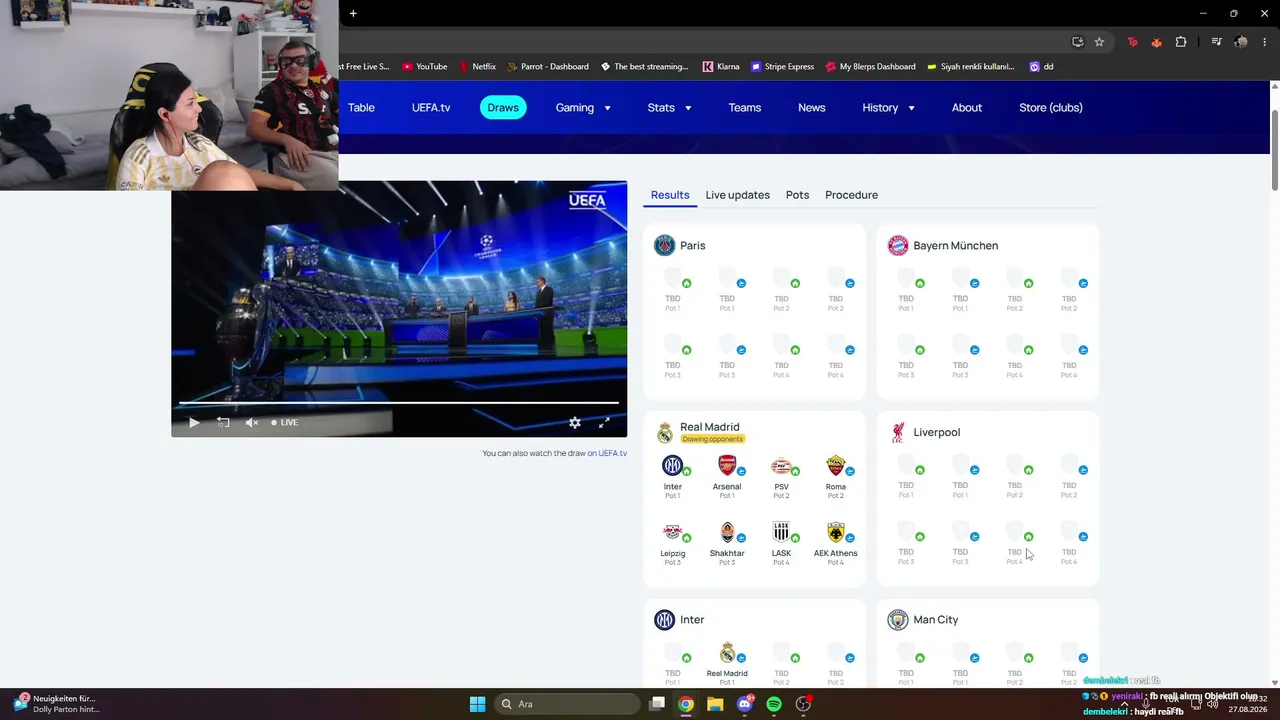
Task: Click the Man City crest
Action: point(898,620)
